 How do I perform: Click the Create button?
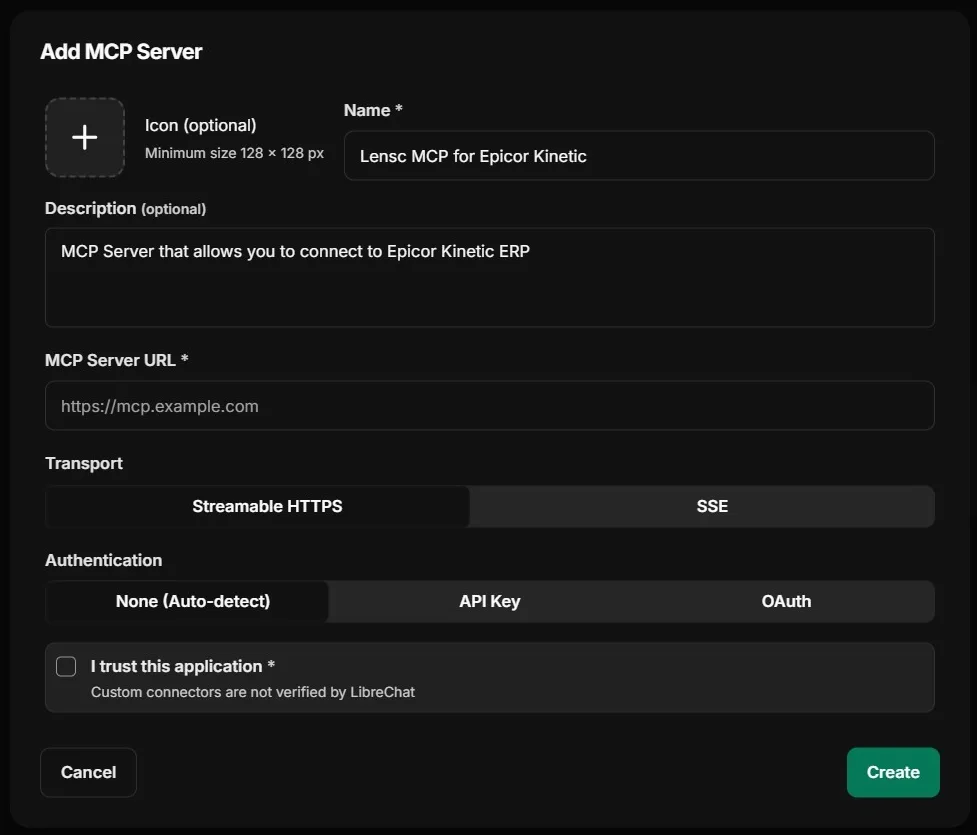893,772
